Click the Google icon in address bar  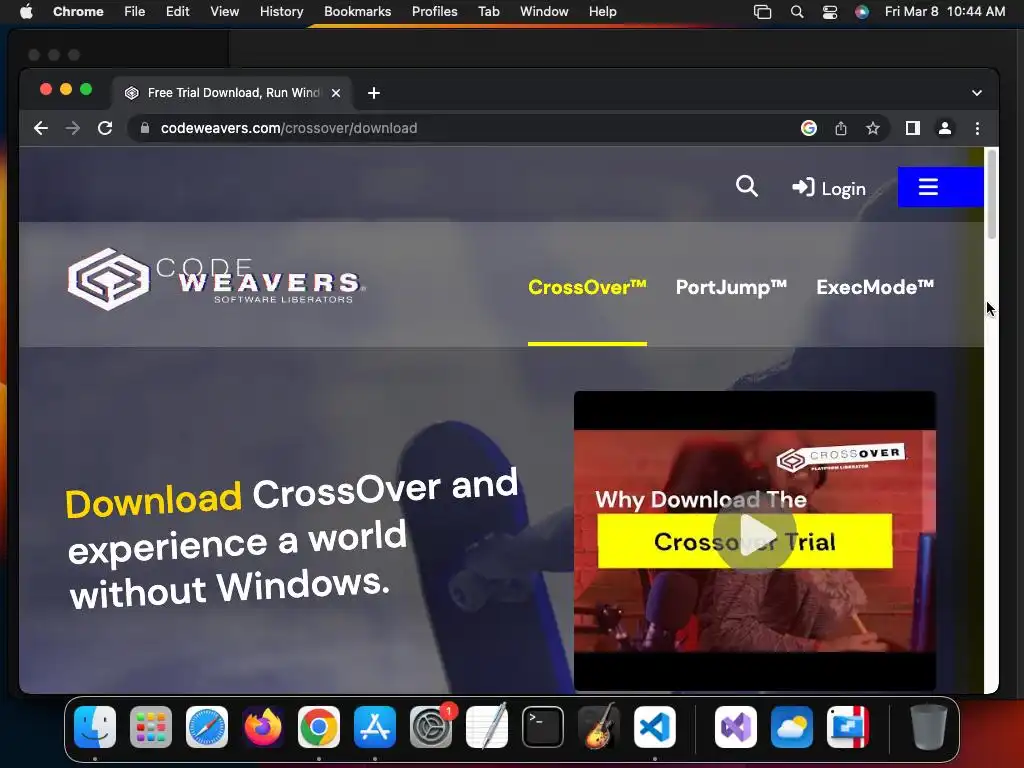tap(808, 128)
